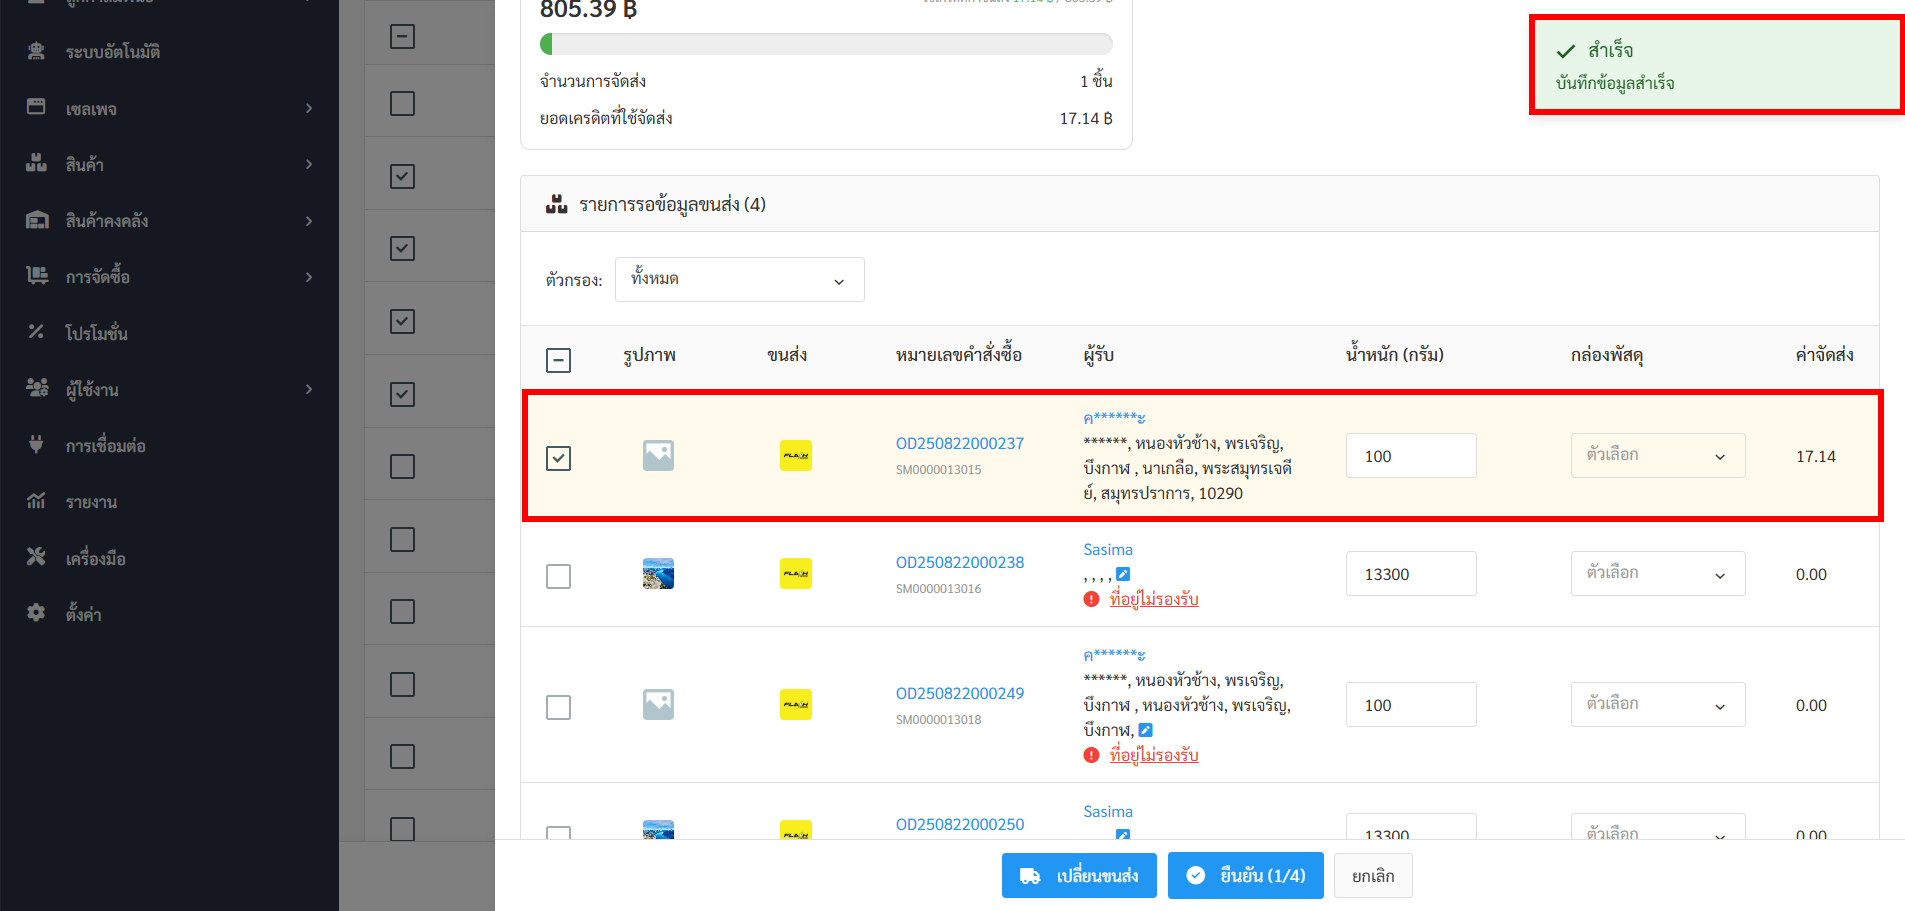Viewport: 1905px width, 911px height.
Task: Tick the checkbox for order OD250822000238
Action: tap(558, 576)
